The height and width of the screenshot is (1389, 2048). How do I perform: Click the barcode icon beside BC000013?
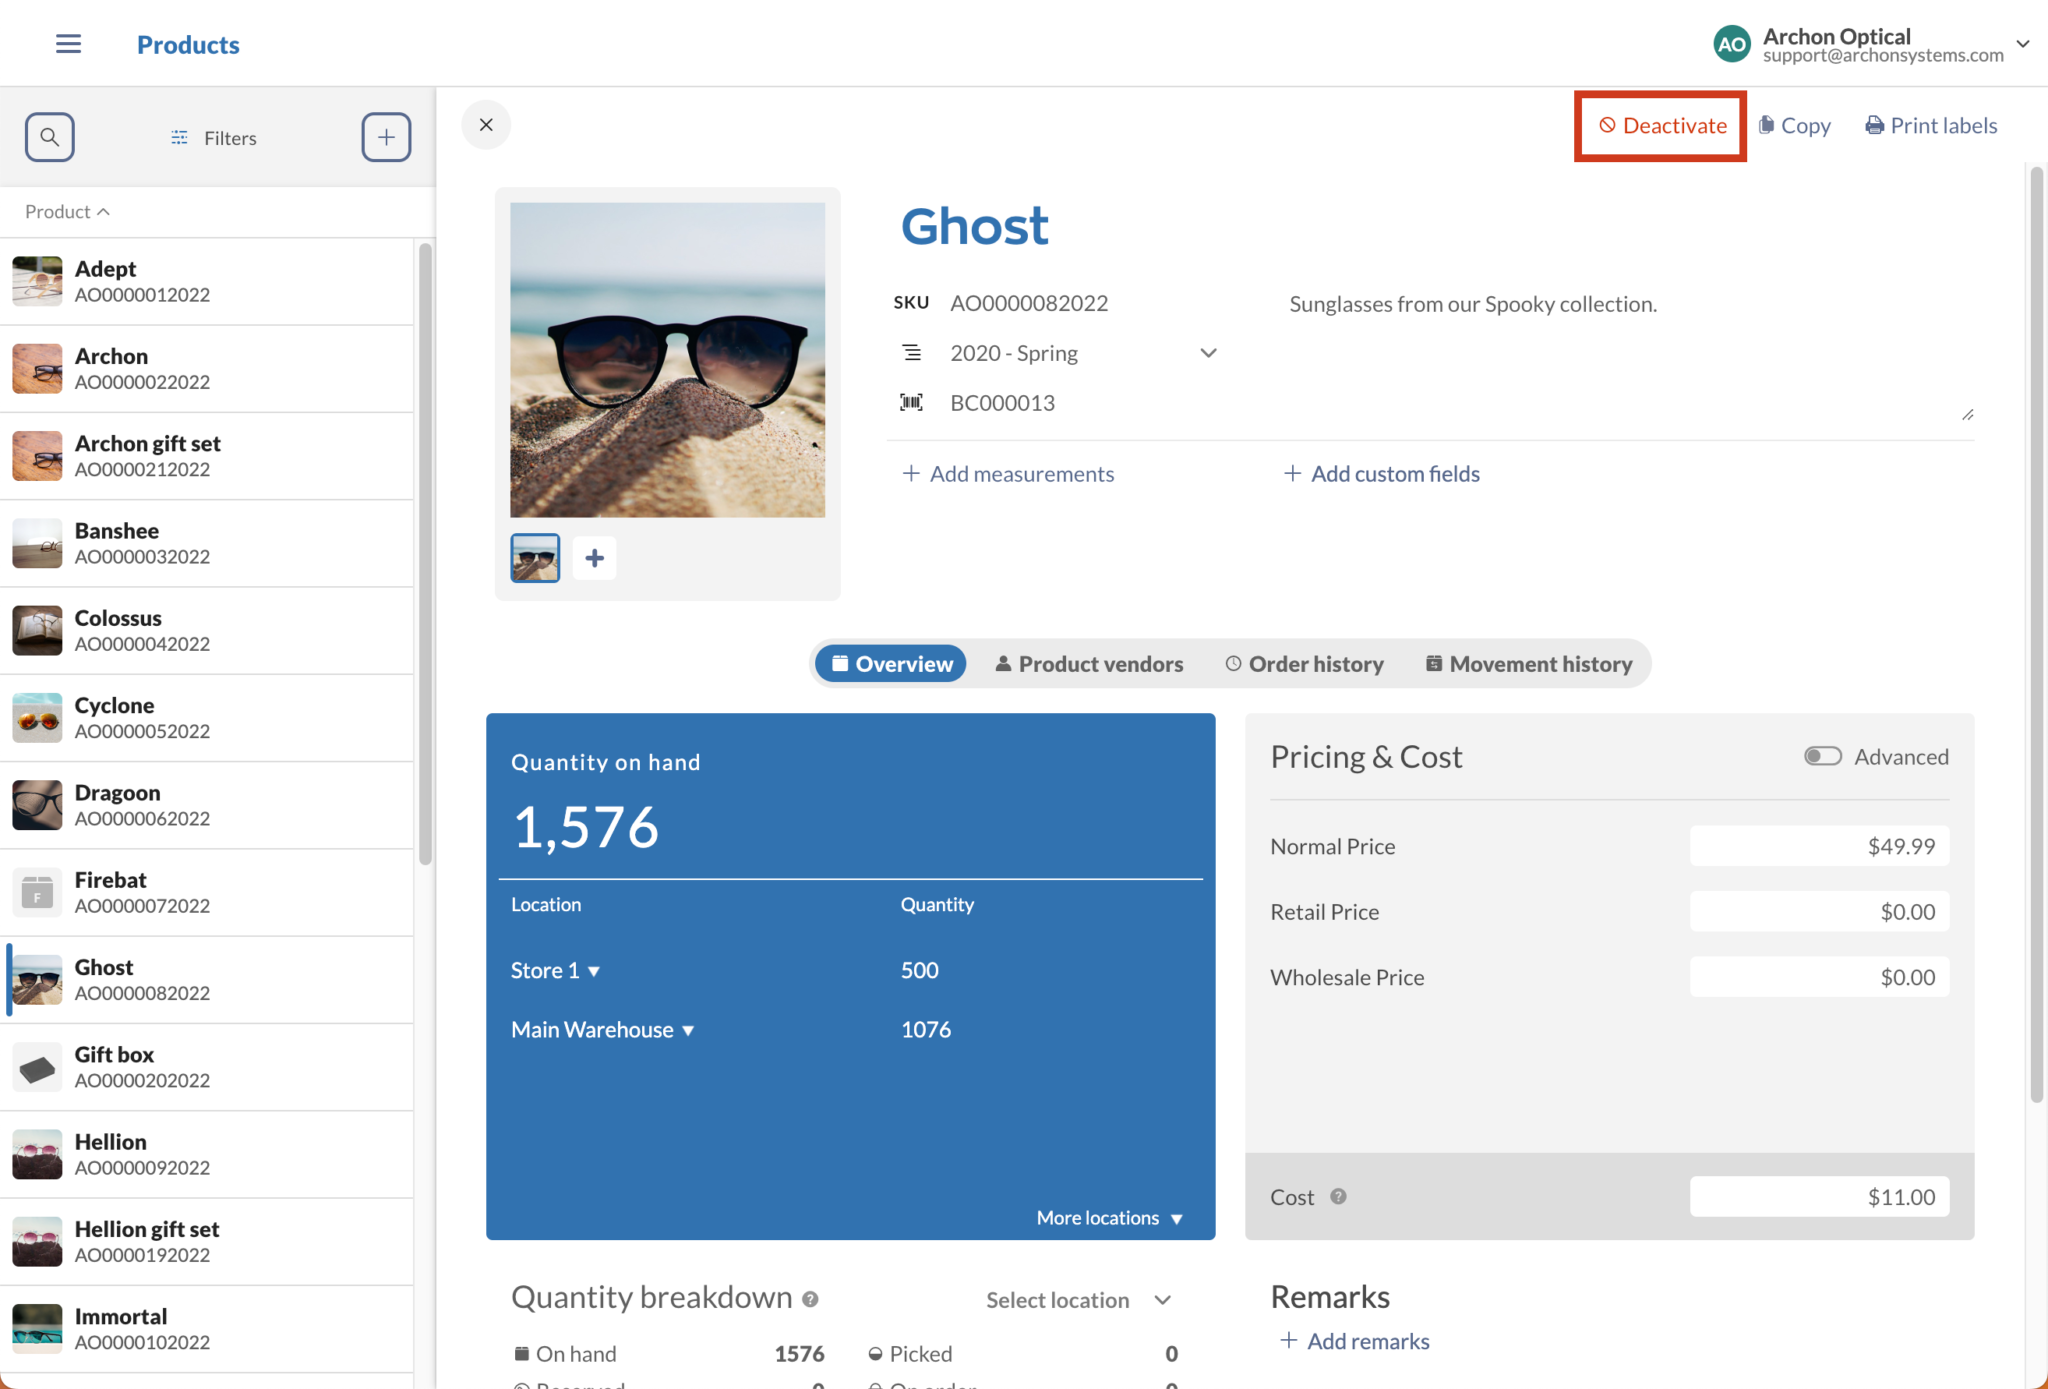tap(911, 402)
